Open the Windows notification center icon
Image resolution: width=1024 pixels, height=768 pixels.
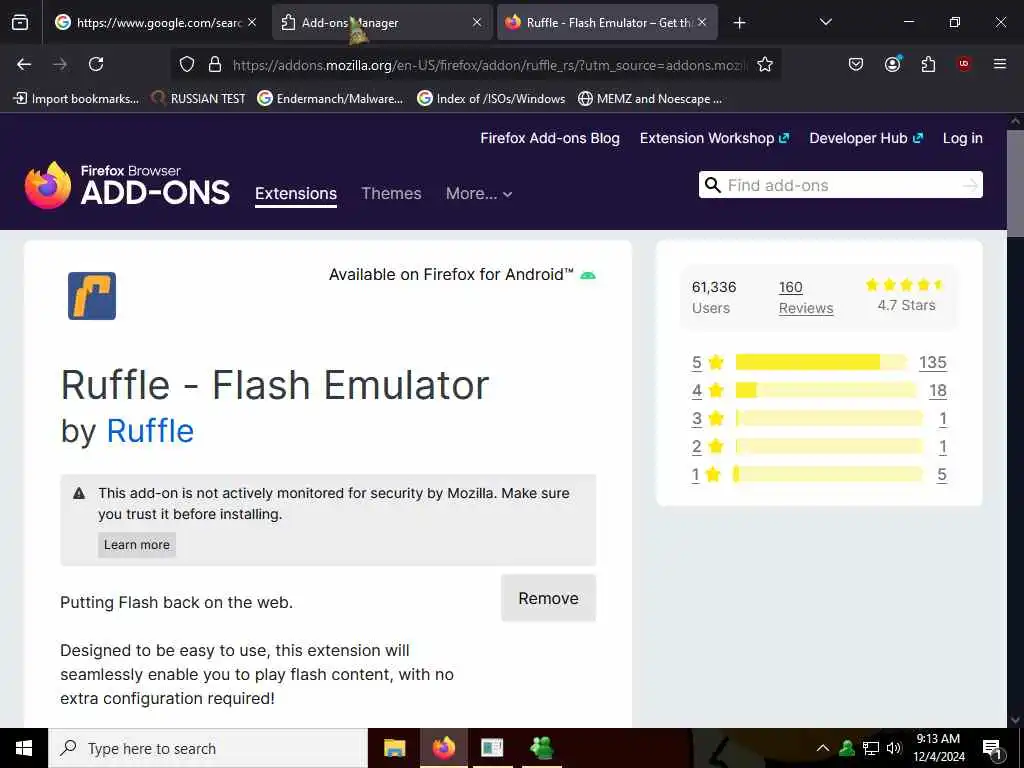[992, 749]
